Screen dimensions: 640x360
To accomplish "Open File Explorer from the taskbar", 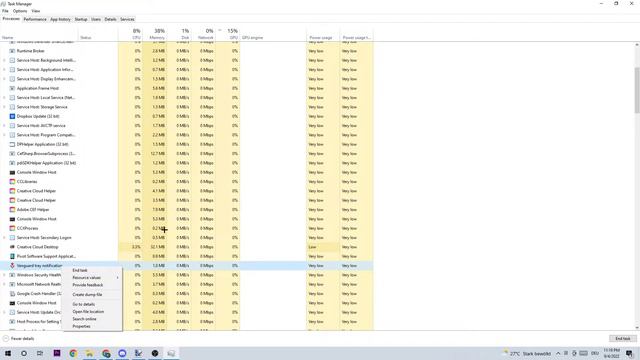I will pos(89,353).
